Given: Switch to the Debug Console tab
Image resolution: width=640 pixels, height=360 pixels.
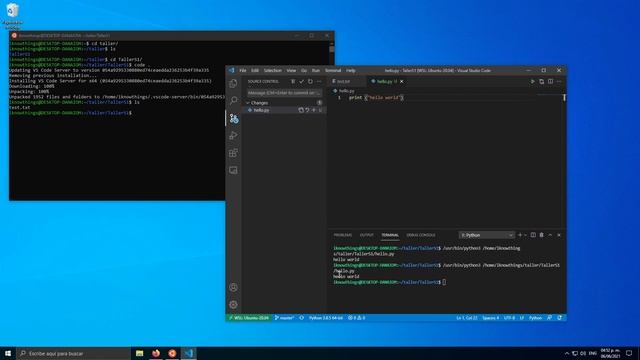Looking at the screenshot, I should (421, 235).
